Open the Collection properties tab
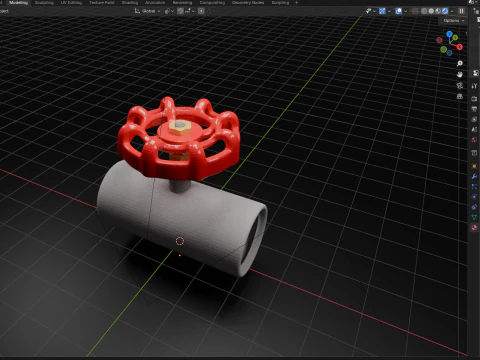This screenshot has width=480, height=360. 474,153
